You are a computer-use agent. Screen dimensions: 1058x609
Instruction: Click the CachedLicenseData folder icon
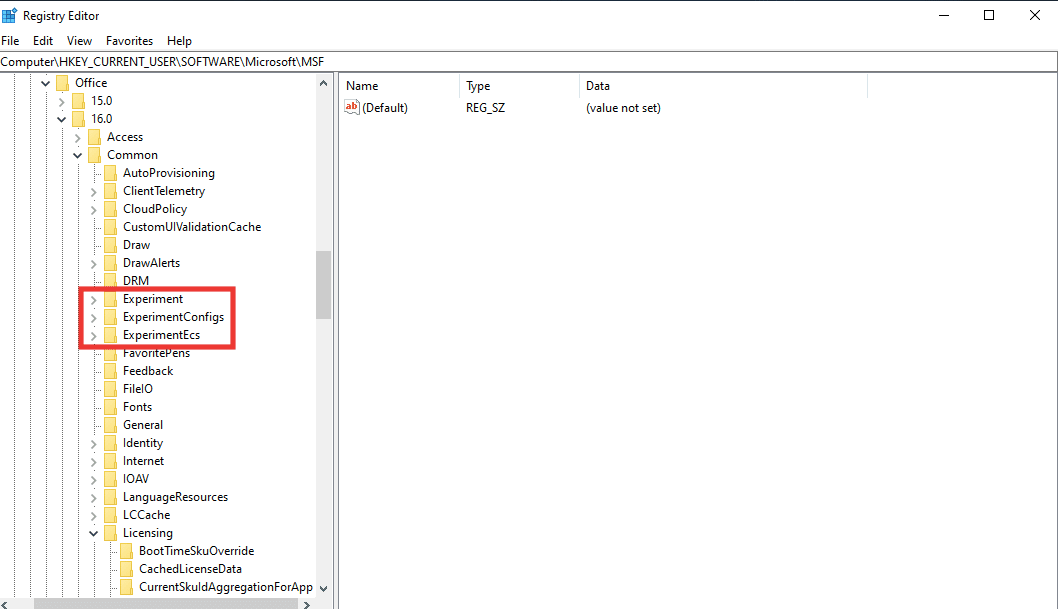(127, 569)
